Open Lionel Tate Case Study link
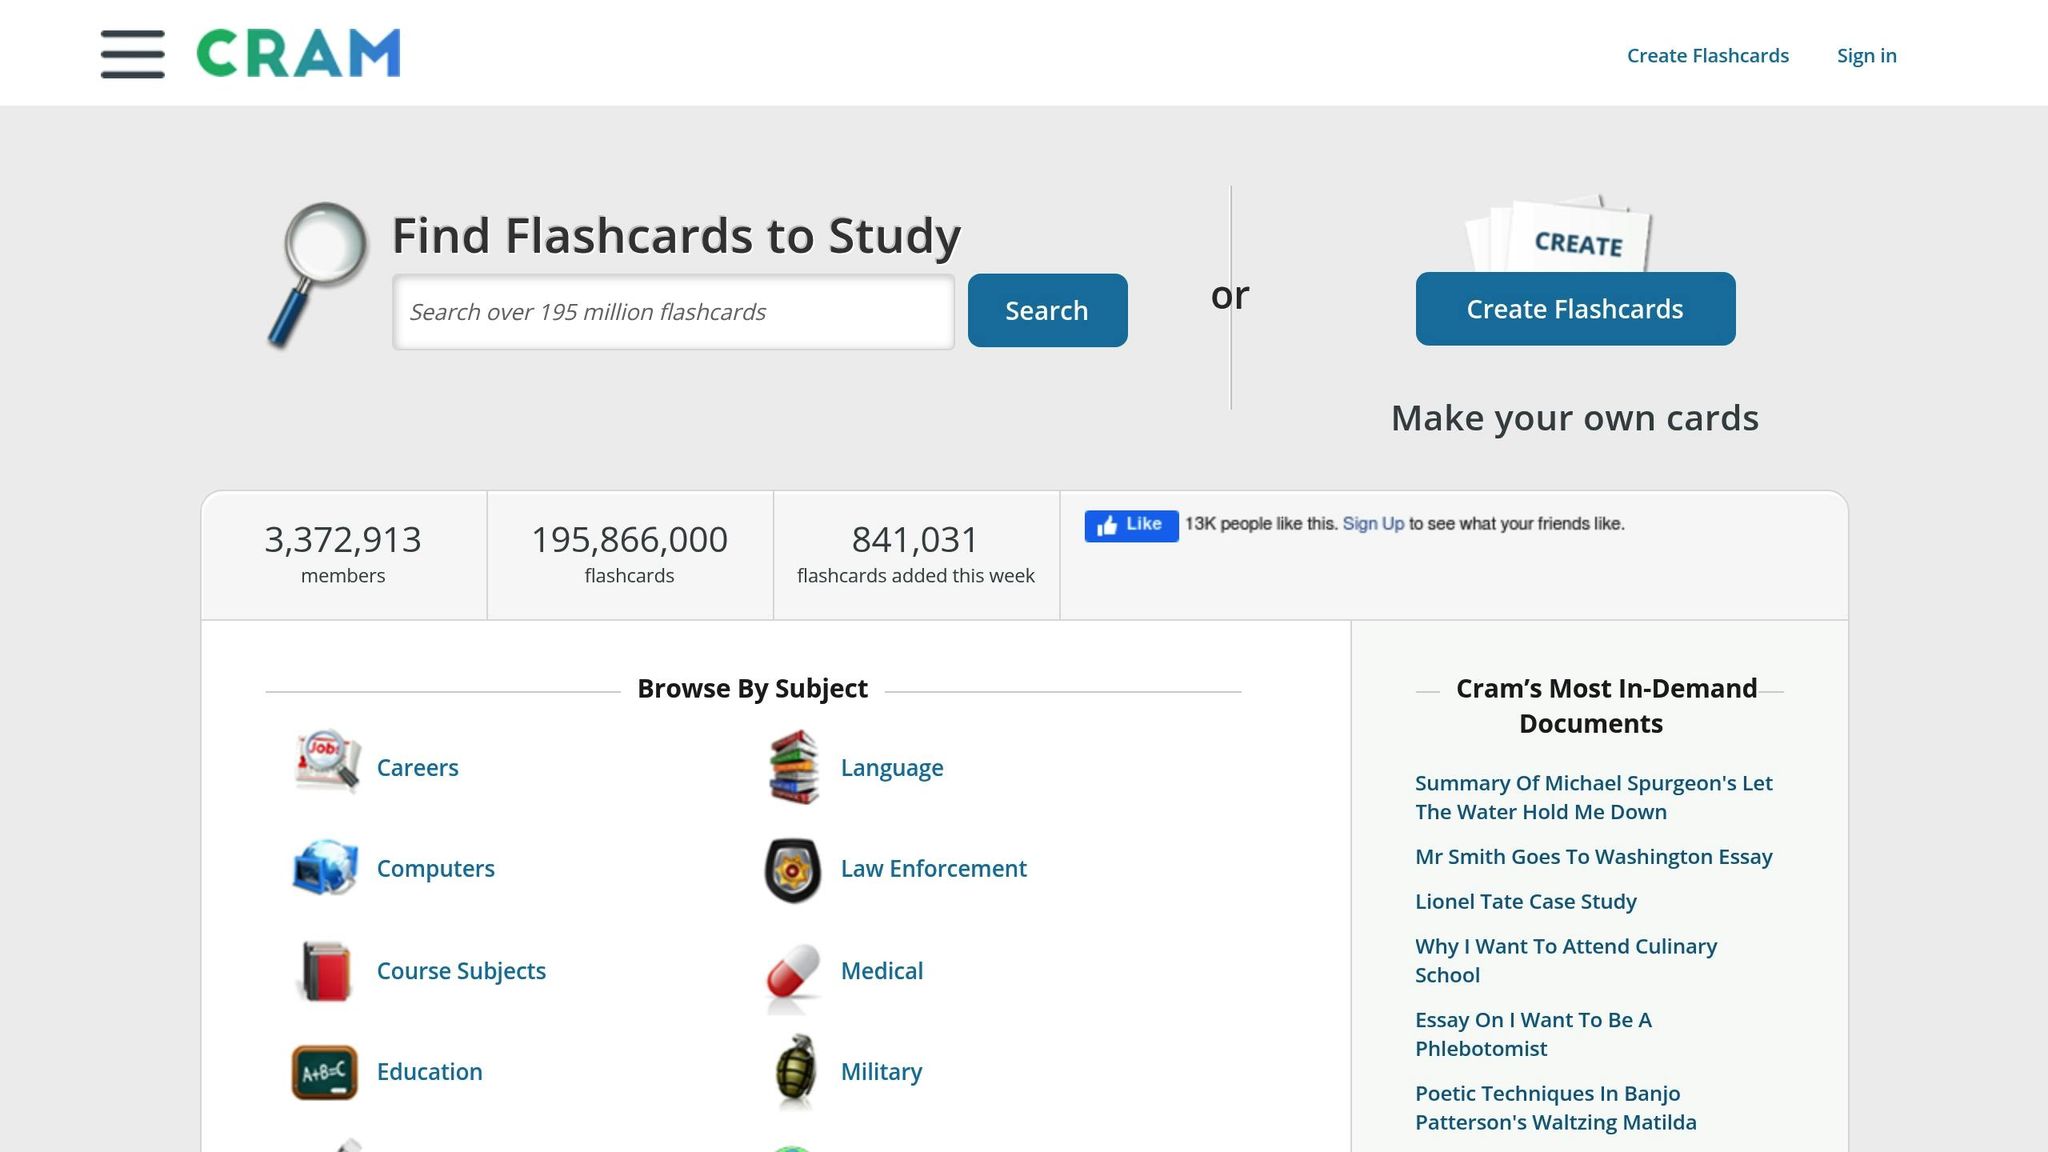Viewport: 2048px width, 1152px height. (x=1525, y=902)
